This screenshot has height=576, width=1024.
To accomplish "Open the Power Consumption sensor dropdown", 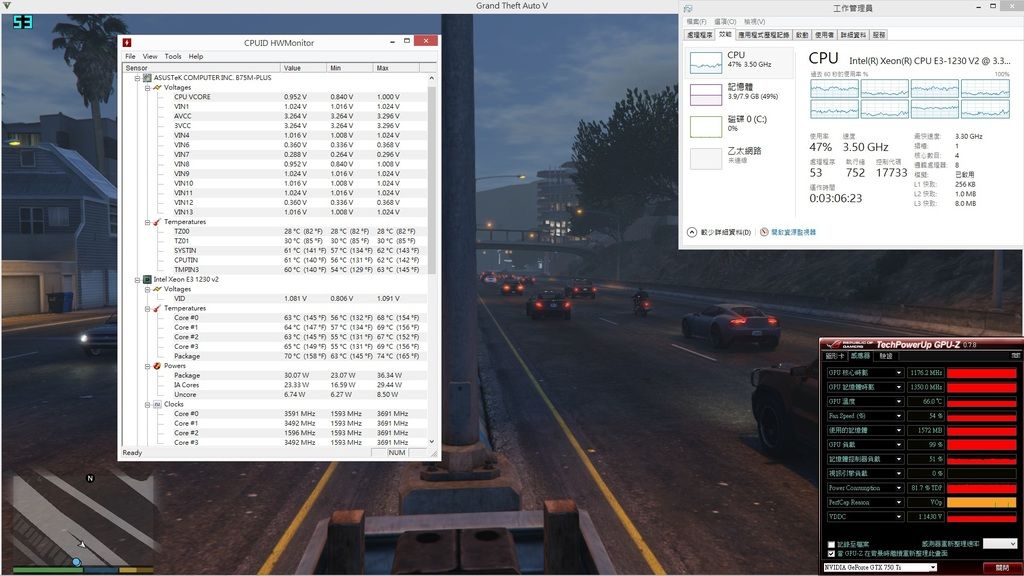I will pos(899,488).
